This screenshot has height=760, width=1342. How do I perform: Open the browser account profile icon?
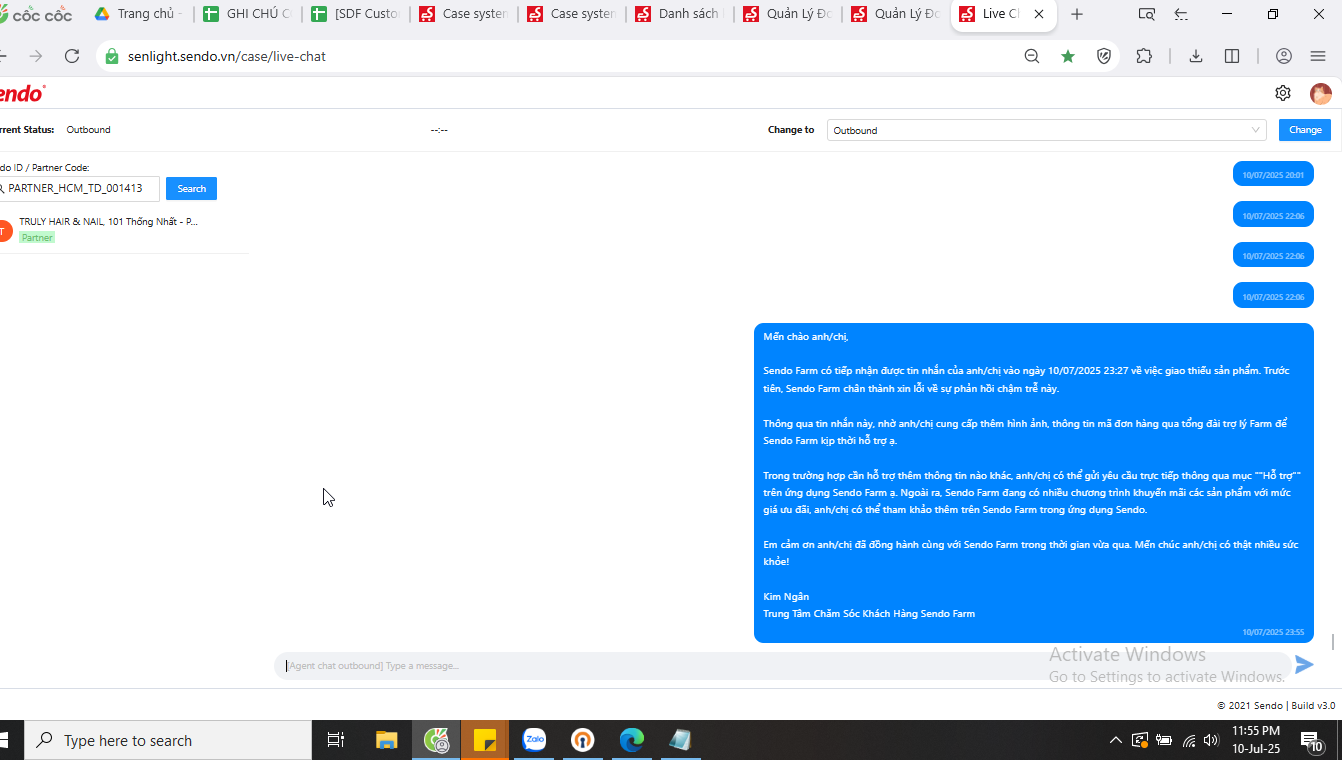point(1284,56)
